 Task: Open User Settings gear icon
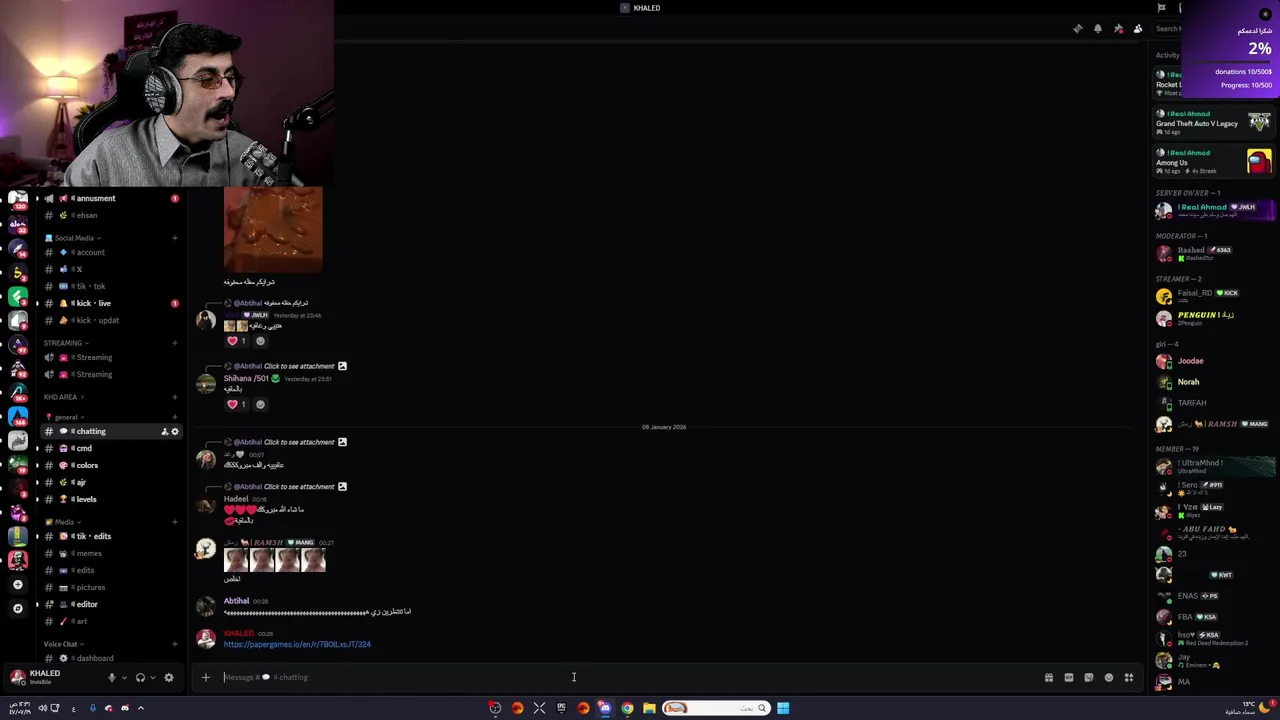pyautogui.click(x=168, y=677)
